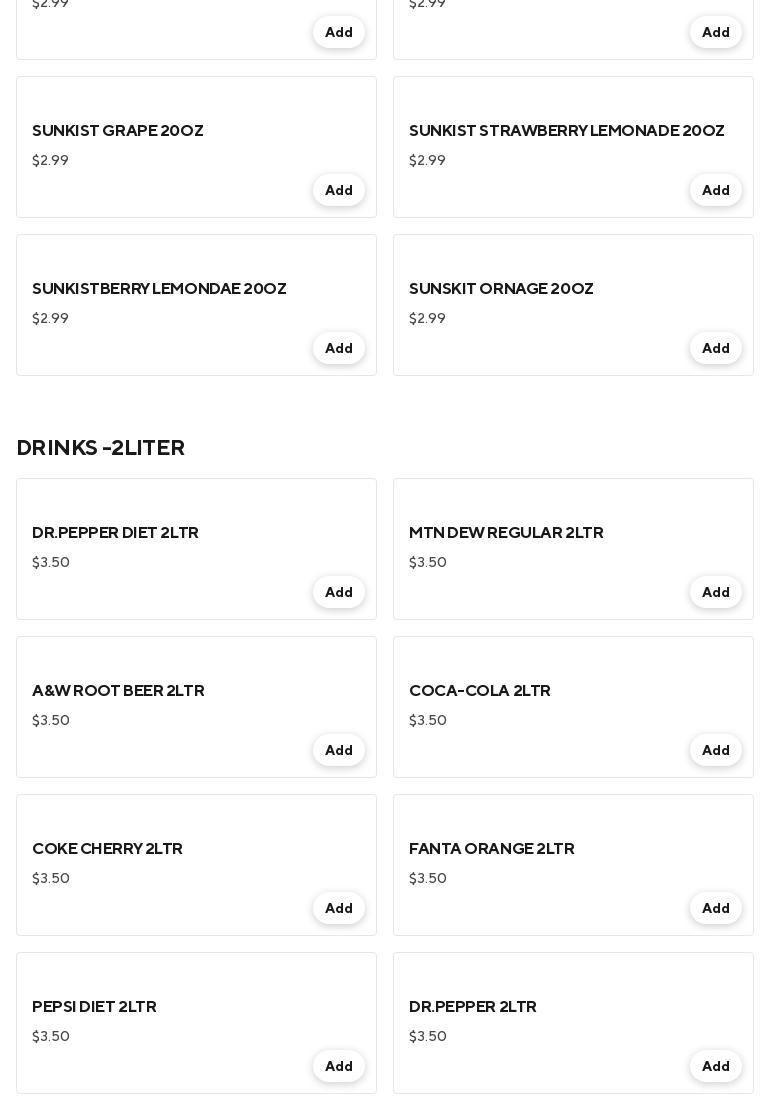Add Coke Cherry 2LTR to cart
Viewport: 770px width, 1096px height.
click(x=339, y=909)
